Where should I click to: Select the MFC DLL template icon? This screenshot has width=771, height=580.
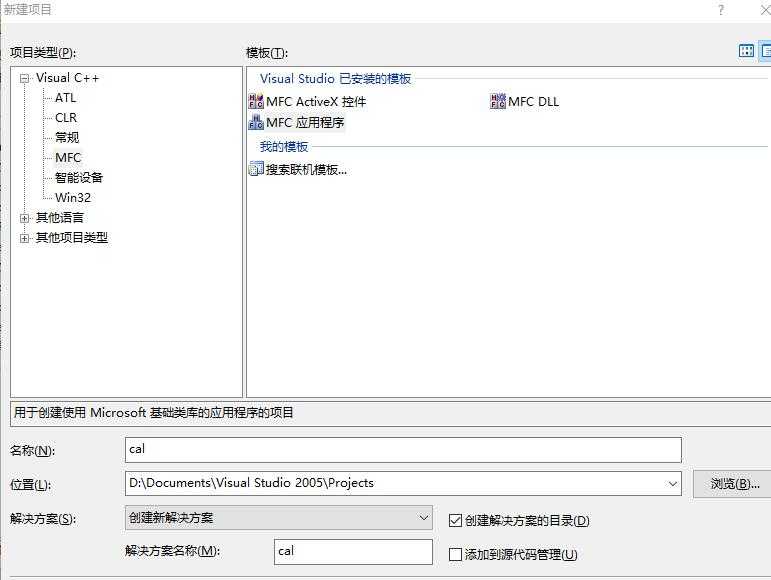click(x=498, y=101)
